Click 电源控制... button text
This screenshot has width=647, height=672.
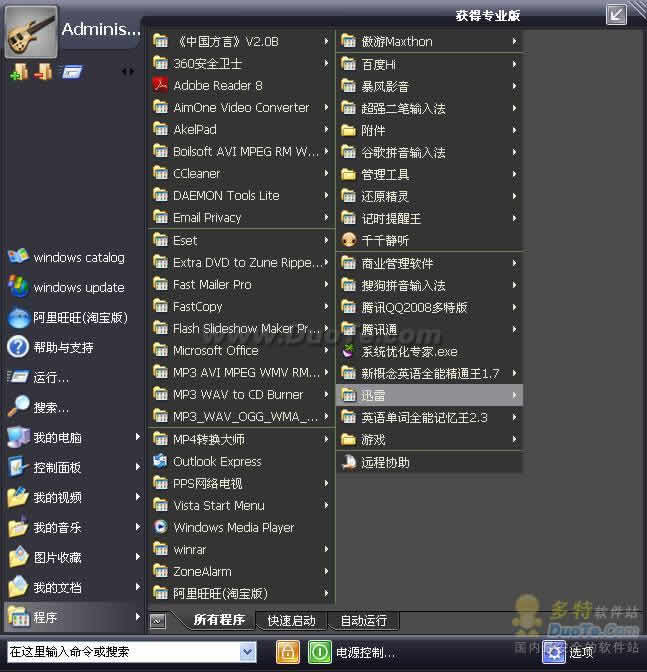click(365, 652)
